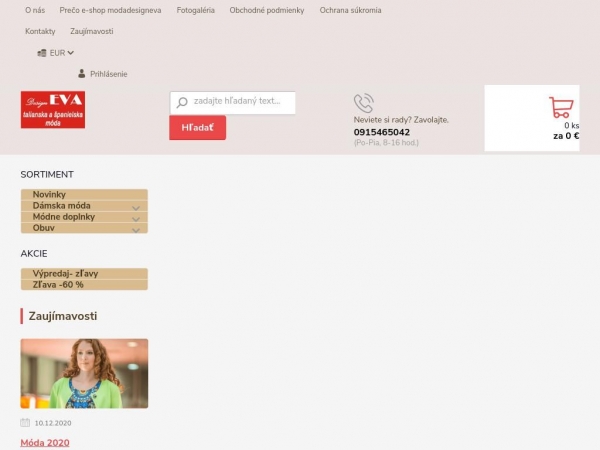Expand the Obuv category chevron
The width and height of the screenshot is (600, 450).
click(x=135, y=230)
